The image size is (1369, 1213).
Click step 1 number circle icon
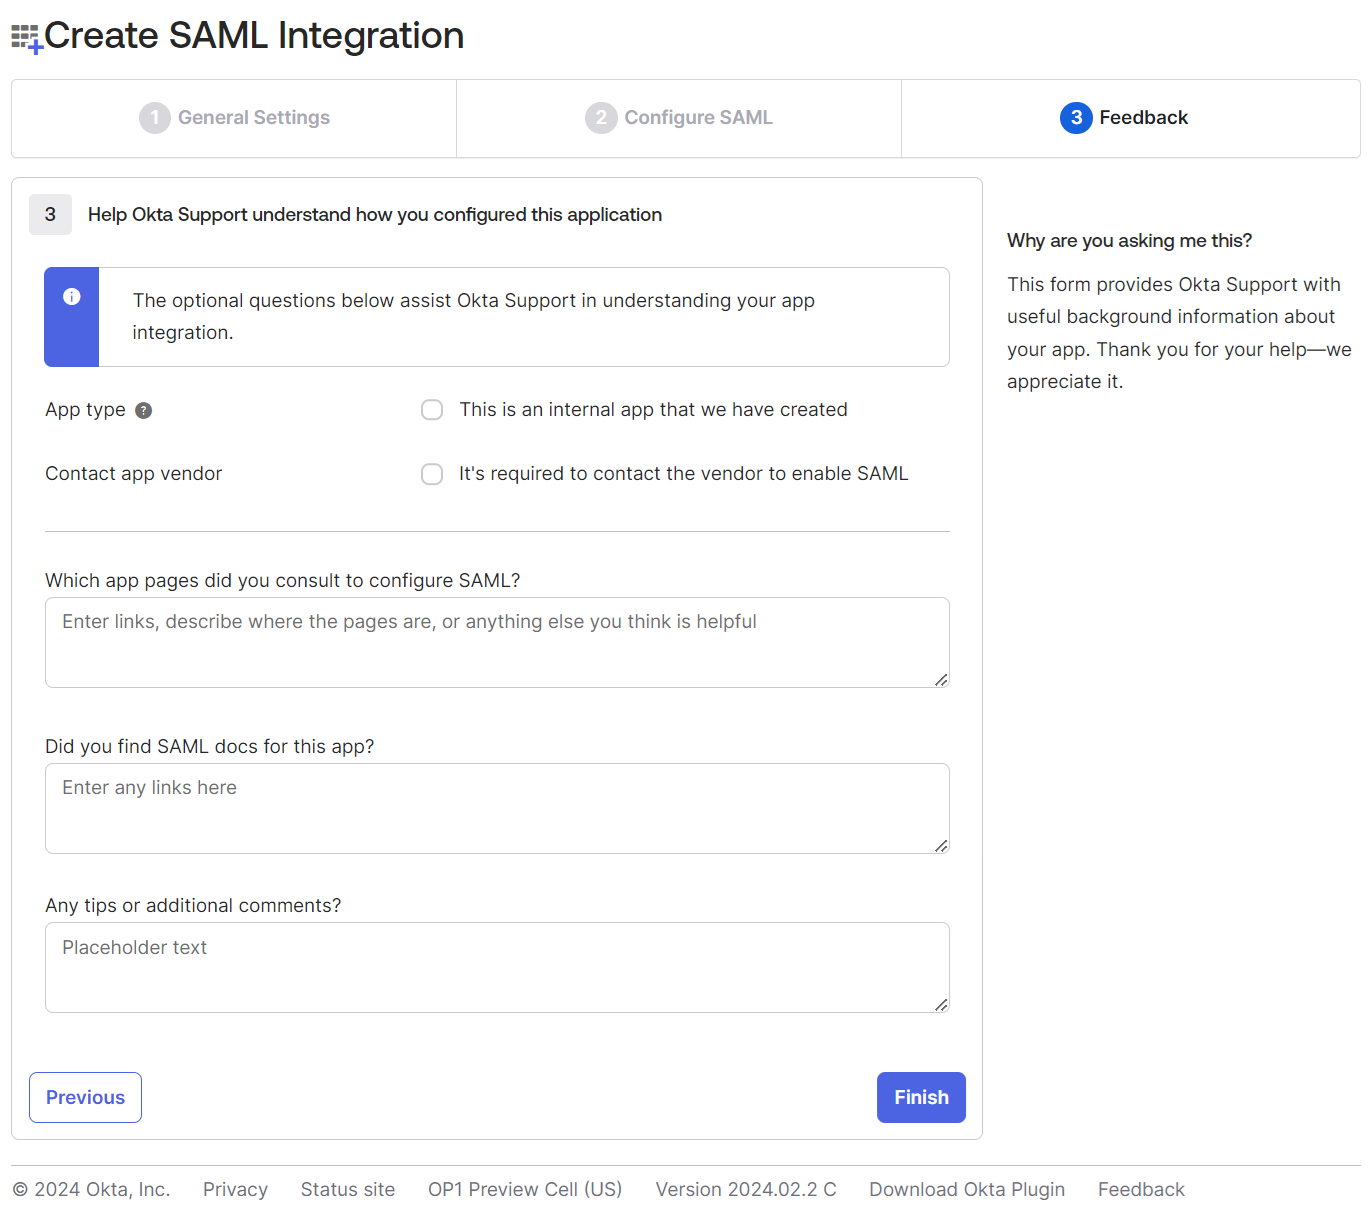pos(154,118)
